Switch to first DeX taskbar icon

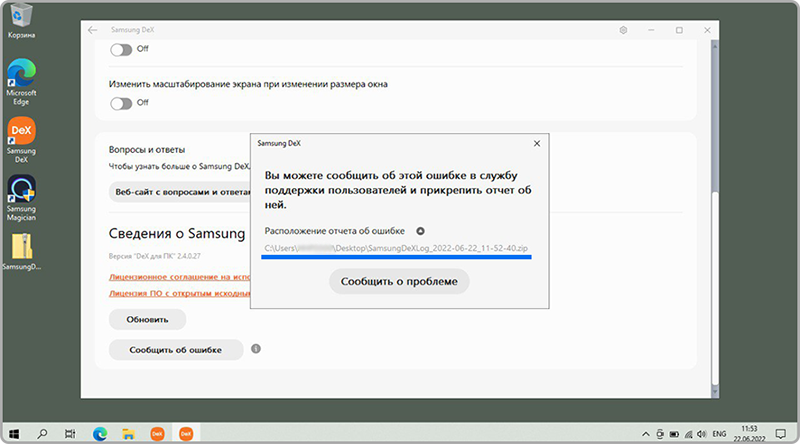(x=157, y=434)
